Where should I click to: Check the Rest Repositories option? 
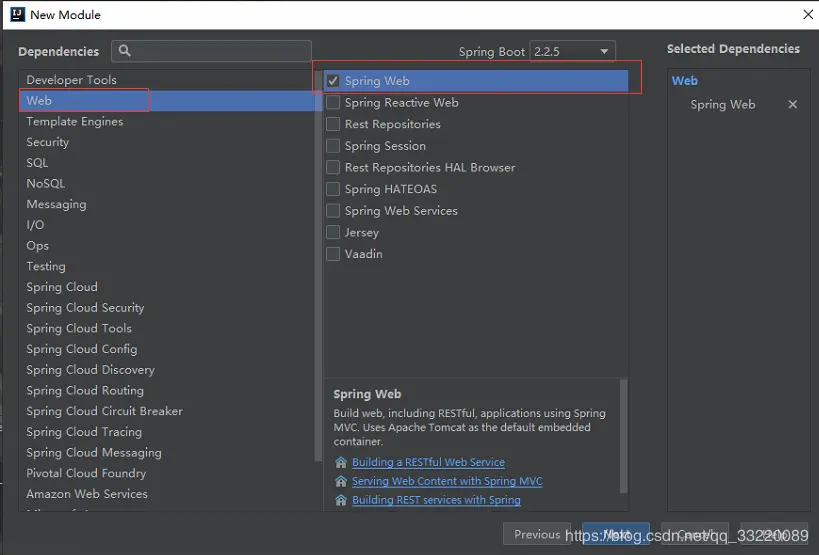point(333,124)
